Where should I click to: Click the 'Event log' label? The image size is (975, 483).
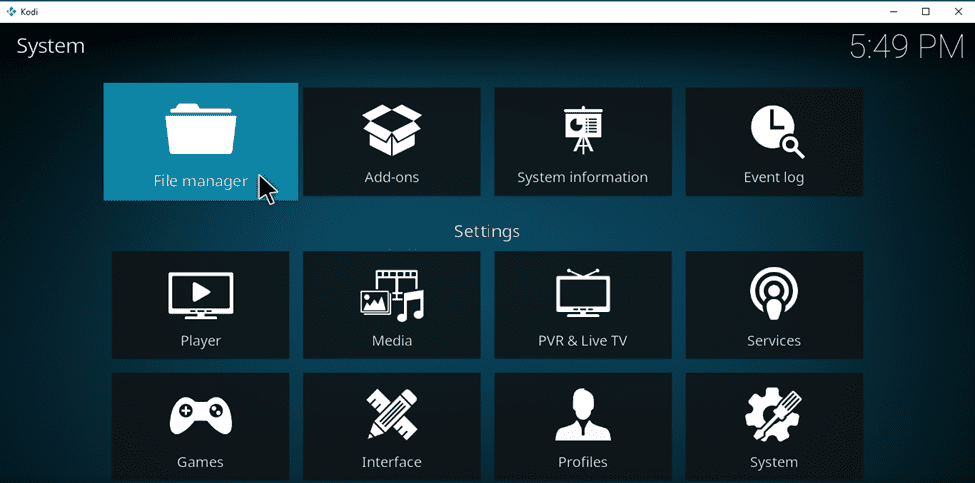click(x=774, y=178)
